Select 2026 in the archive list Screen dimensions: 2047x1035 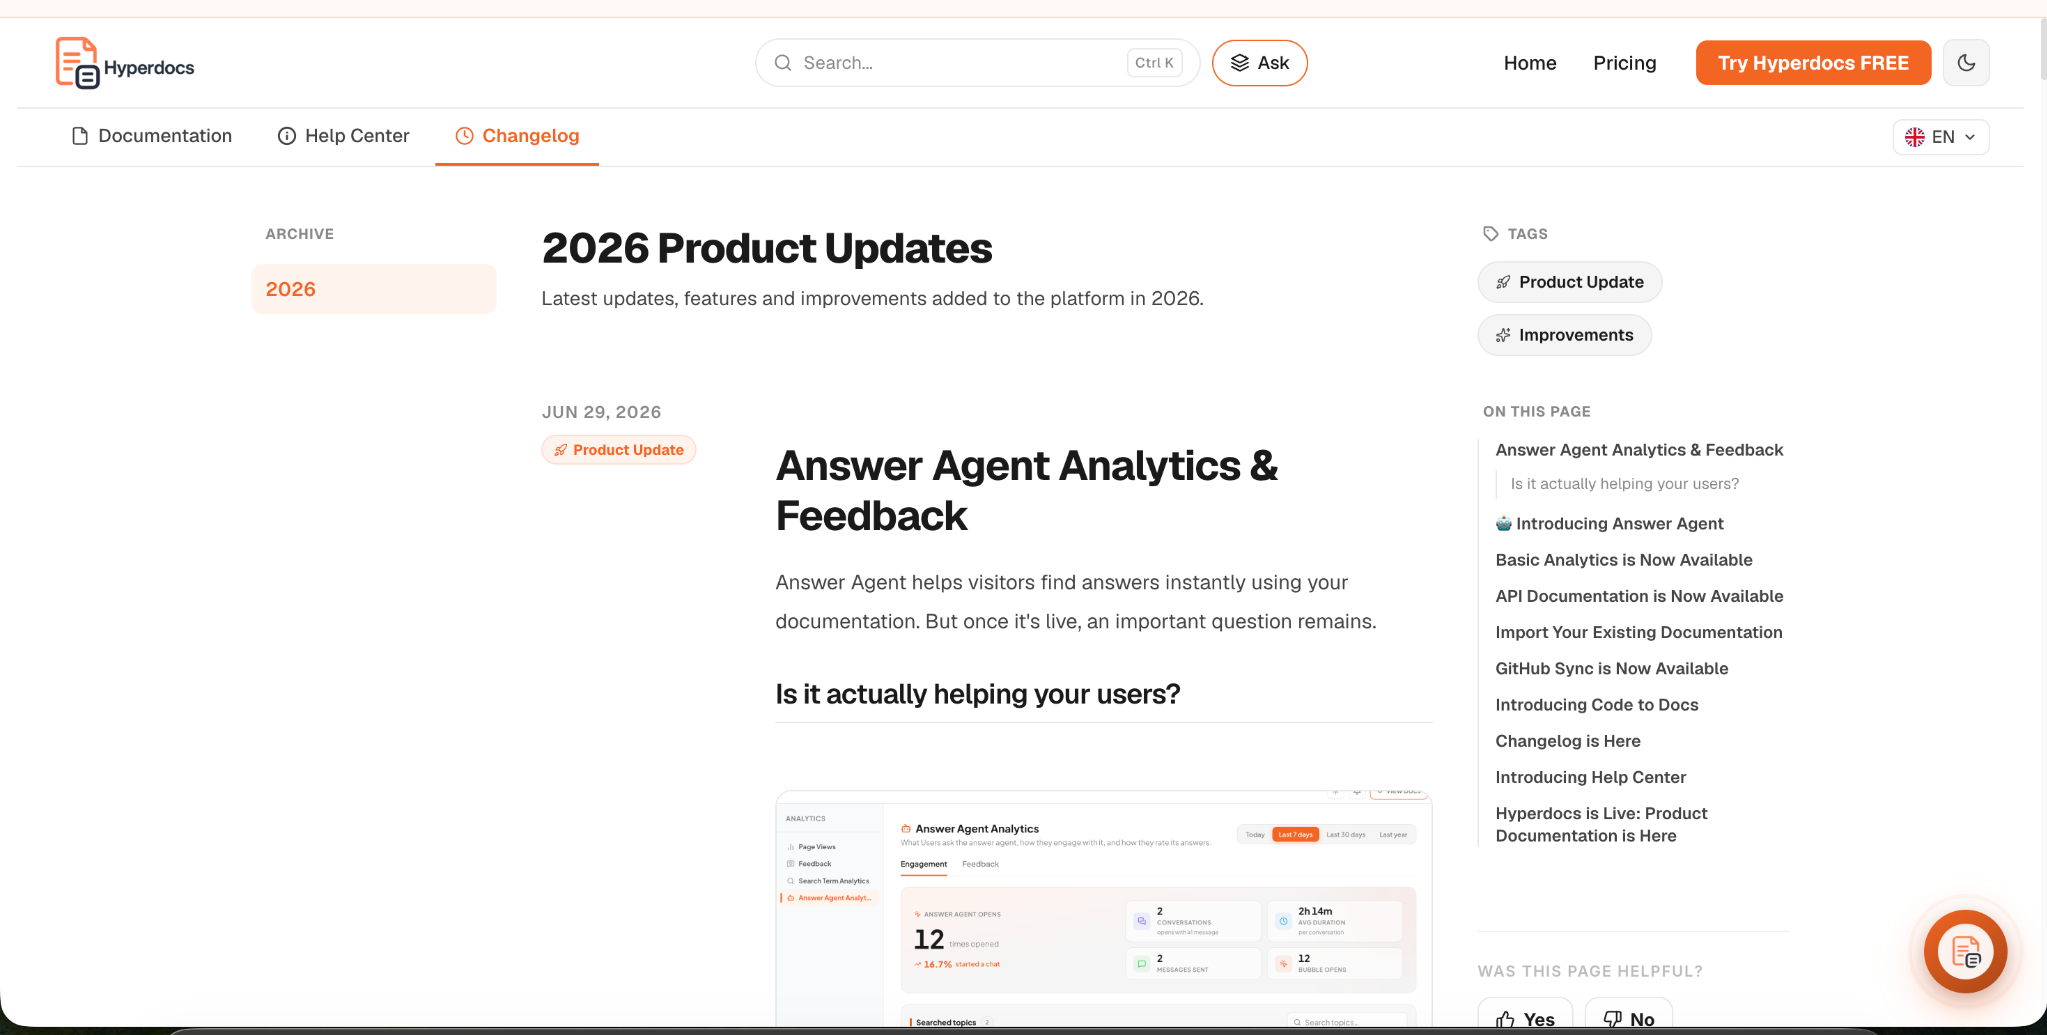point(374,289)
